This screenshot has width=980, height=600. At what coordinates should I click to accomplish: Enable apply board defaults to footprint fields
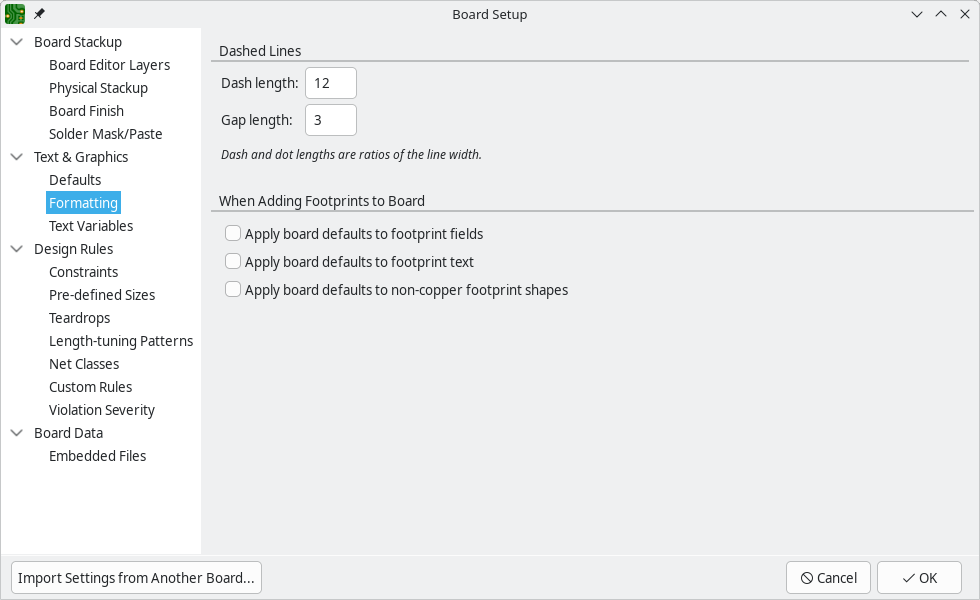232,232
